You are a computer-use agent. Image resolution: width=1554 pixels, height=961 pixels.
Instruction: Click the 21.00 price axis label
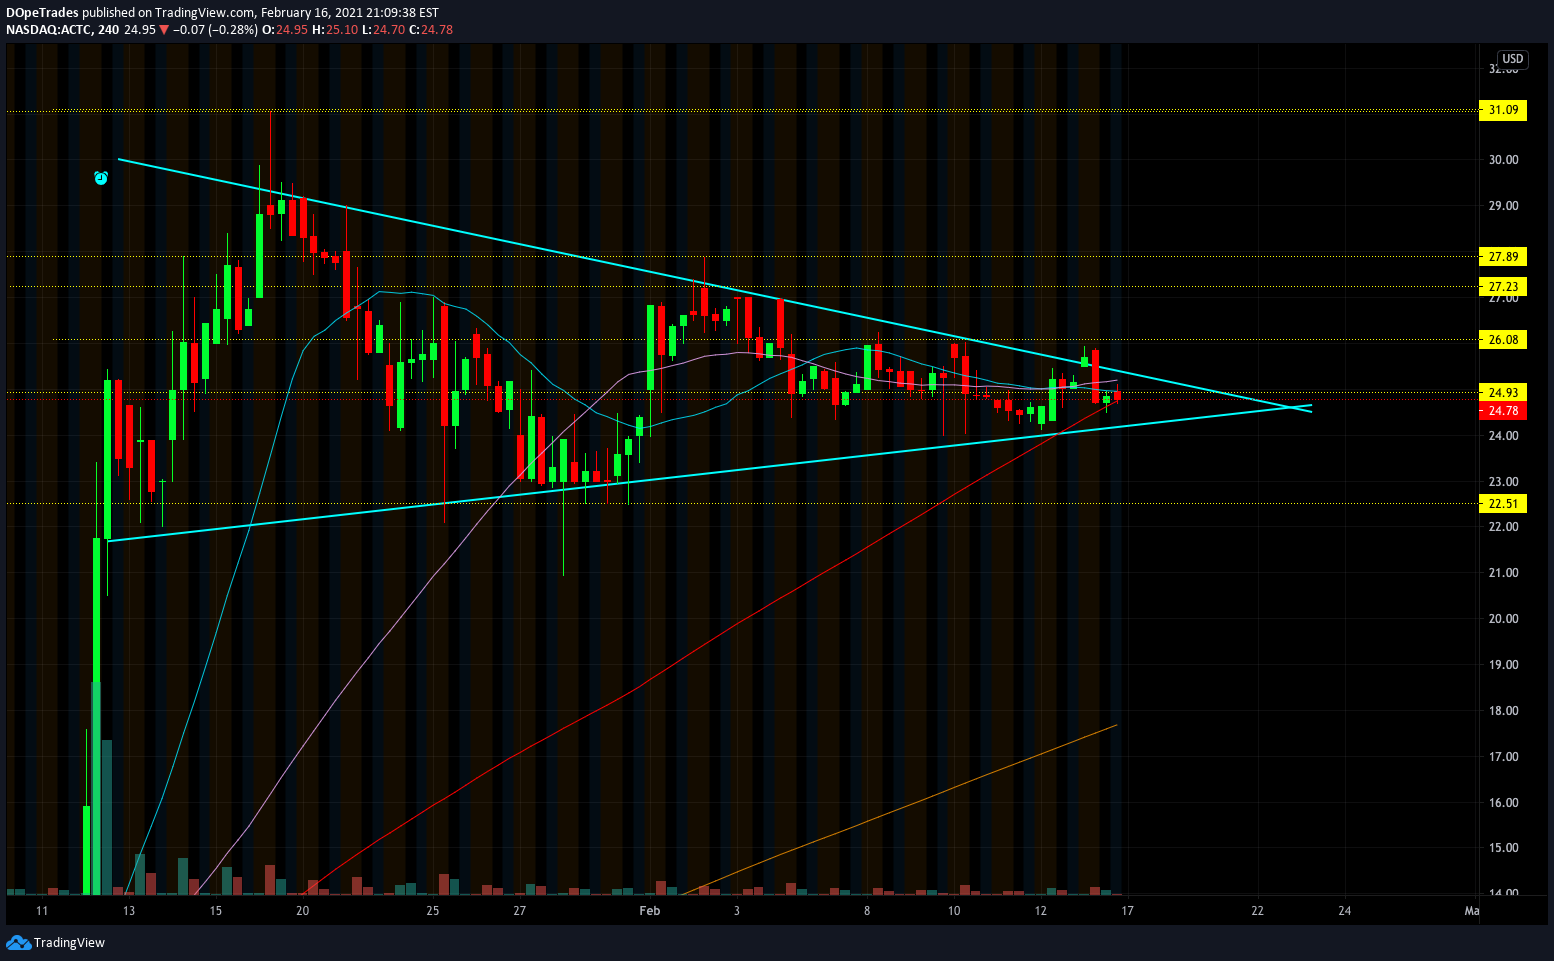click(x=1503, y=573)
